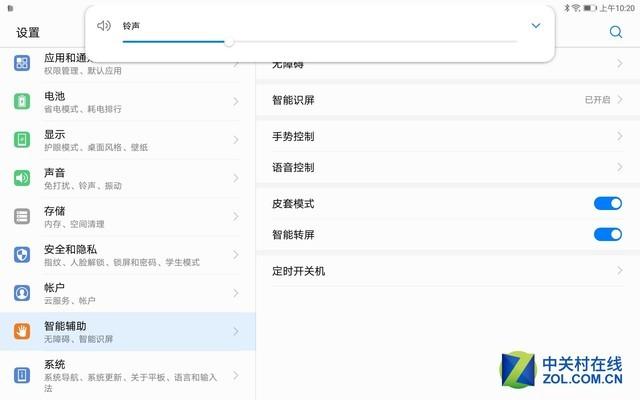Screen dimensions: 640x400
Task: Open the 存储 settings entry
Action: coord(127,217)
